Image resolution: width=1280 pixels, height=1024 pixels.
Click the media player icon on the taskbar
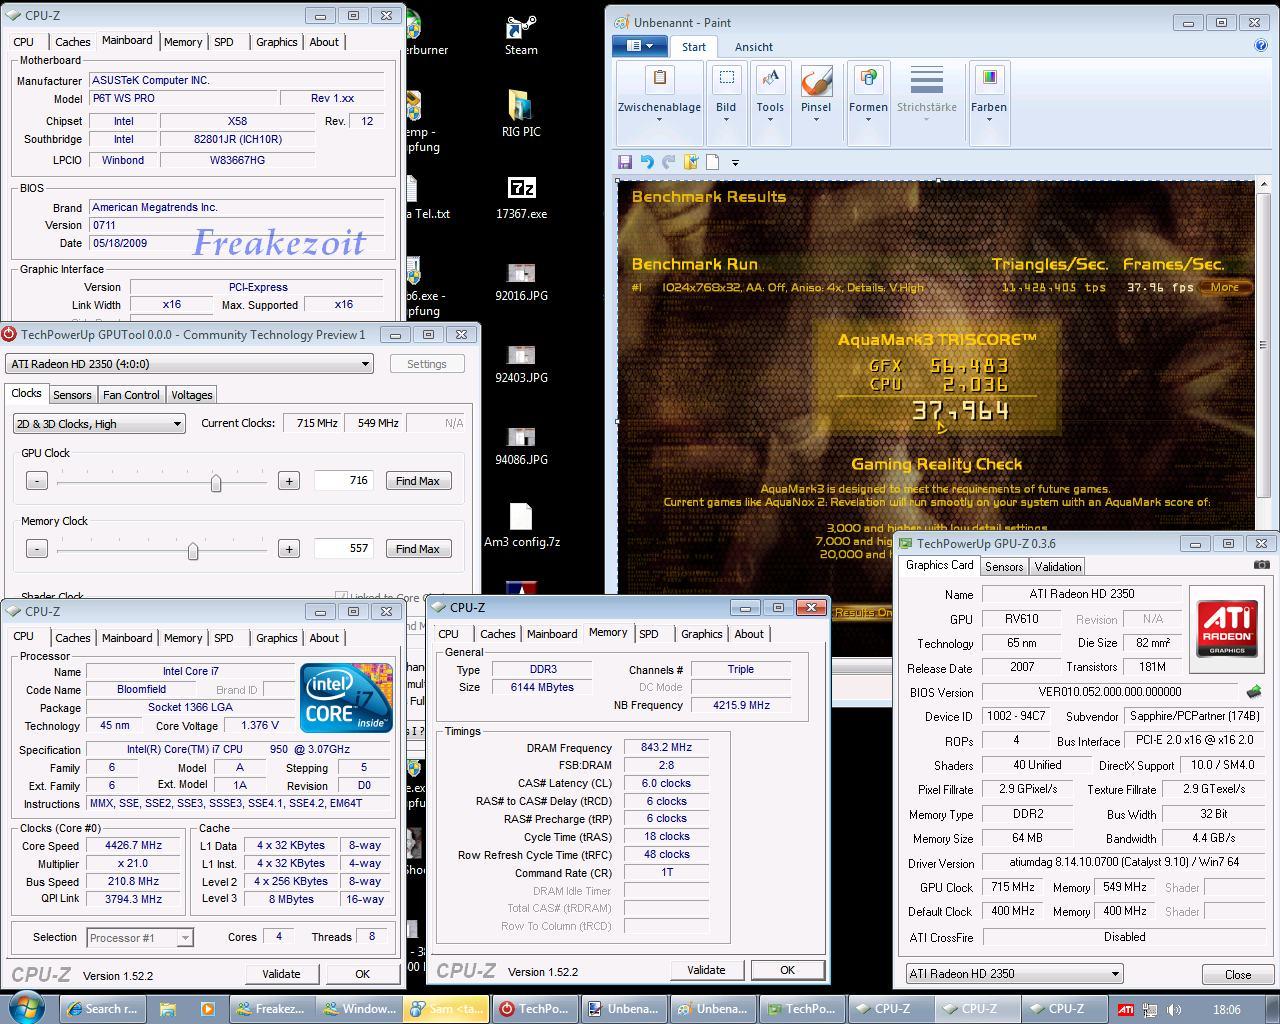coord(207,1009)
